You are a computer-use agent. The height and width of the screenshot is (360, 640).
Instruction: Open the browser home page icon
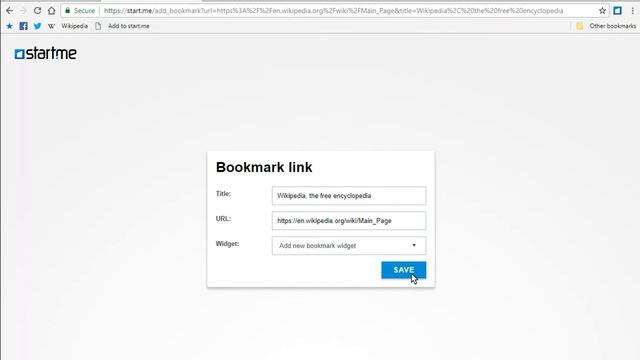pos(51,11)
